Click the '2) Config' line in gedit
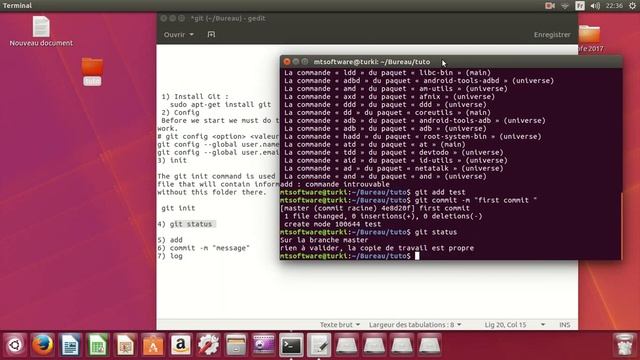640x360 pixels. 180,113
